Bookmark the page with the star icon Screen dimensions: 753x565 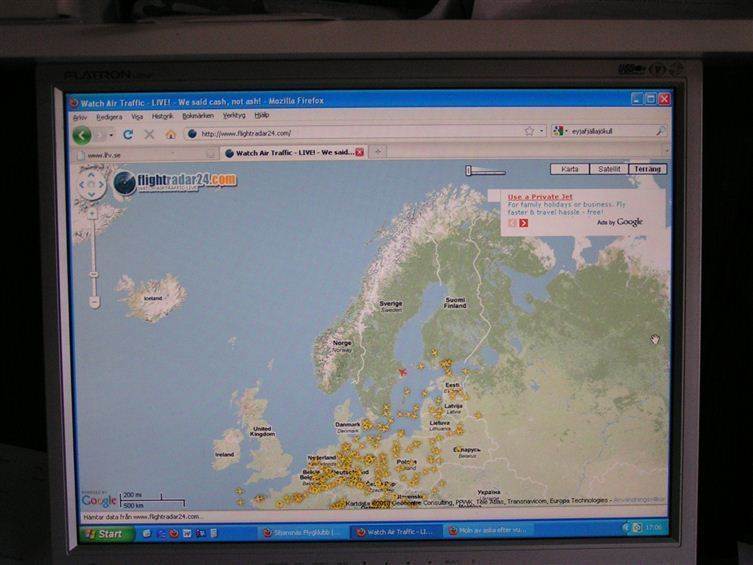tap(529, 131)
